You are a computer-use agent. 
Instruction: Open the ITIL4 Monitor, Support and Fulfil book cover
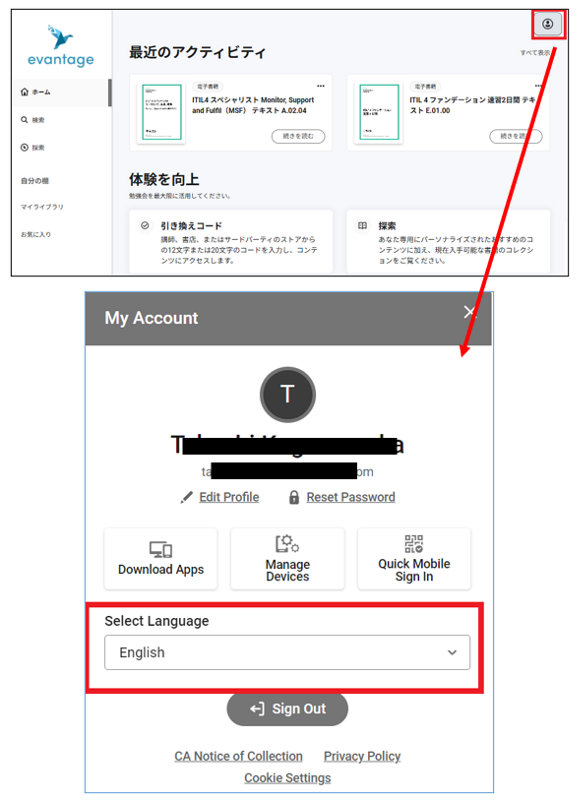tap(162, 112)
